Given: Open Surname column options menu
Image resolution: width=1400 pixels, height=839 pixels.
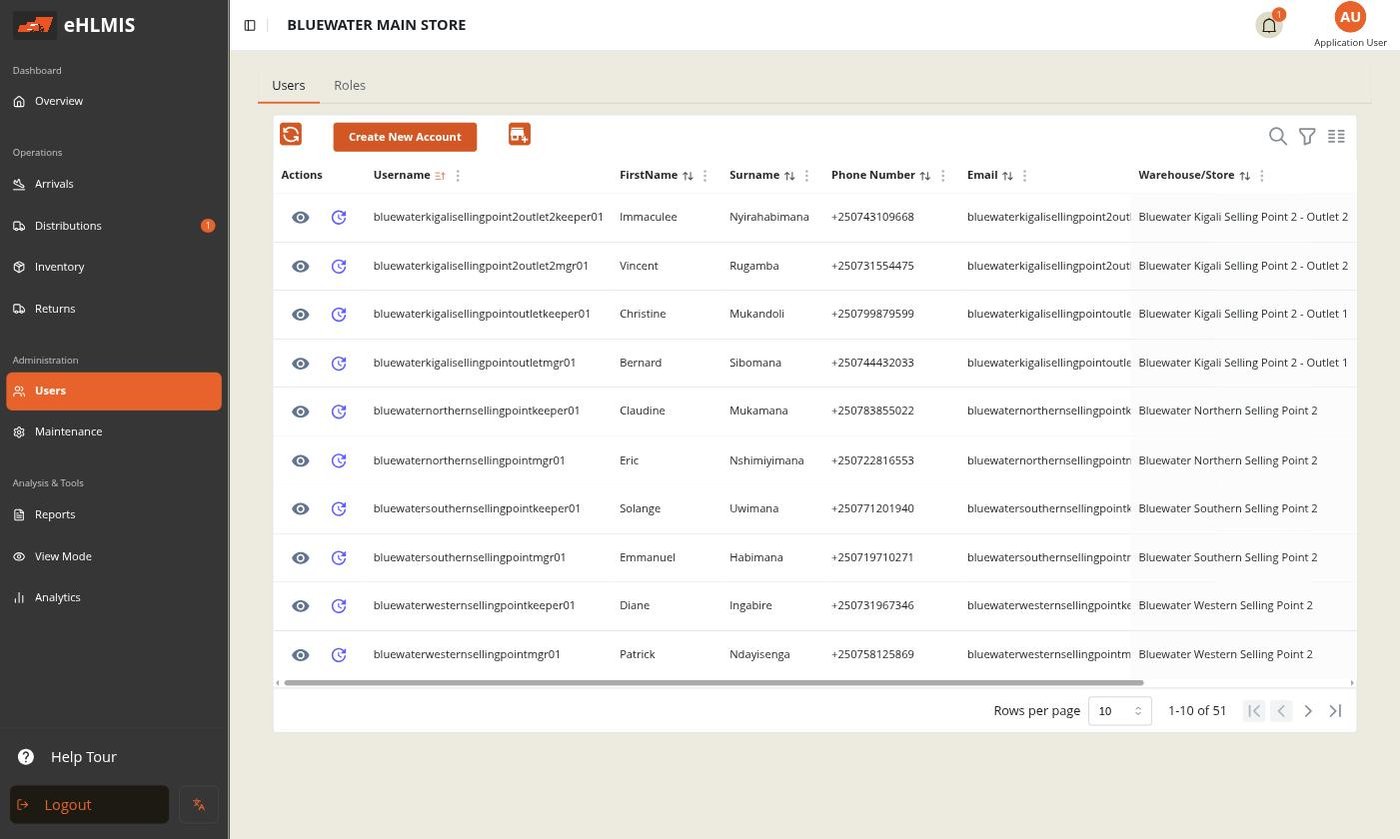Looking at the screenshot, I should [x=807, y=176].
